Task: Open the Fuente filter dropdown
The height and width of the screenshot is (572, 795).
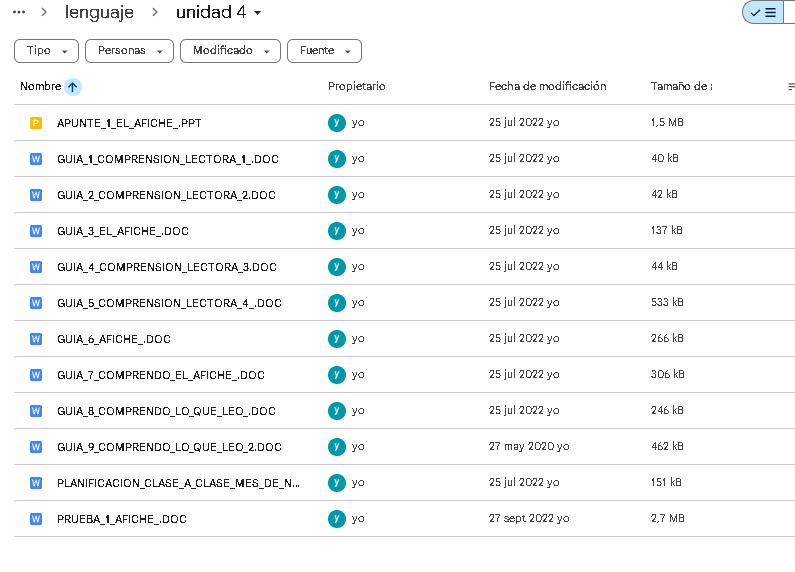Action: point(324,51)
